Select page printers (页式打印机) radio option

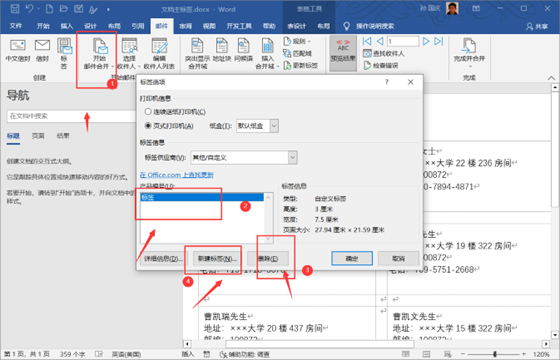(148, 126)
